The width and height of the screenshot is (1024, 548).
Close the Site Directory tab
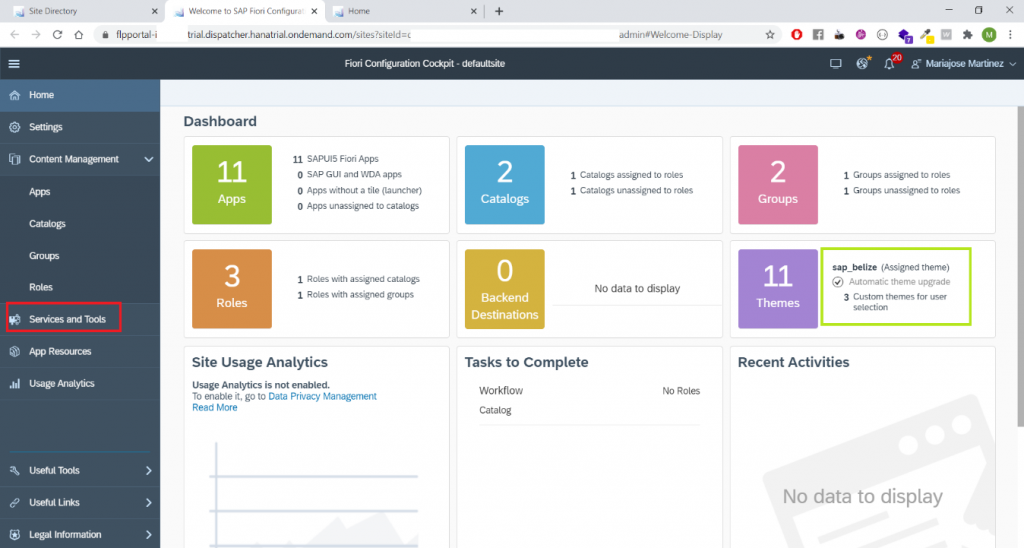point(154,11)
